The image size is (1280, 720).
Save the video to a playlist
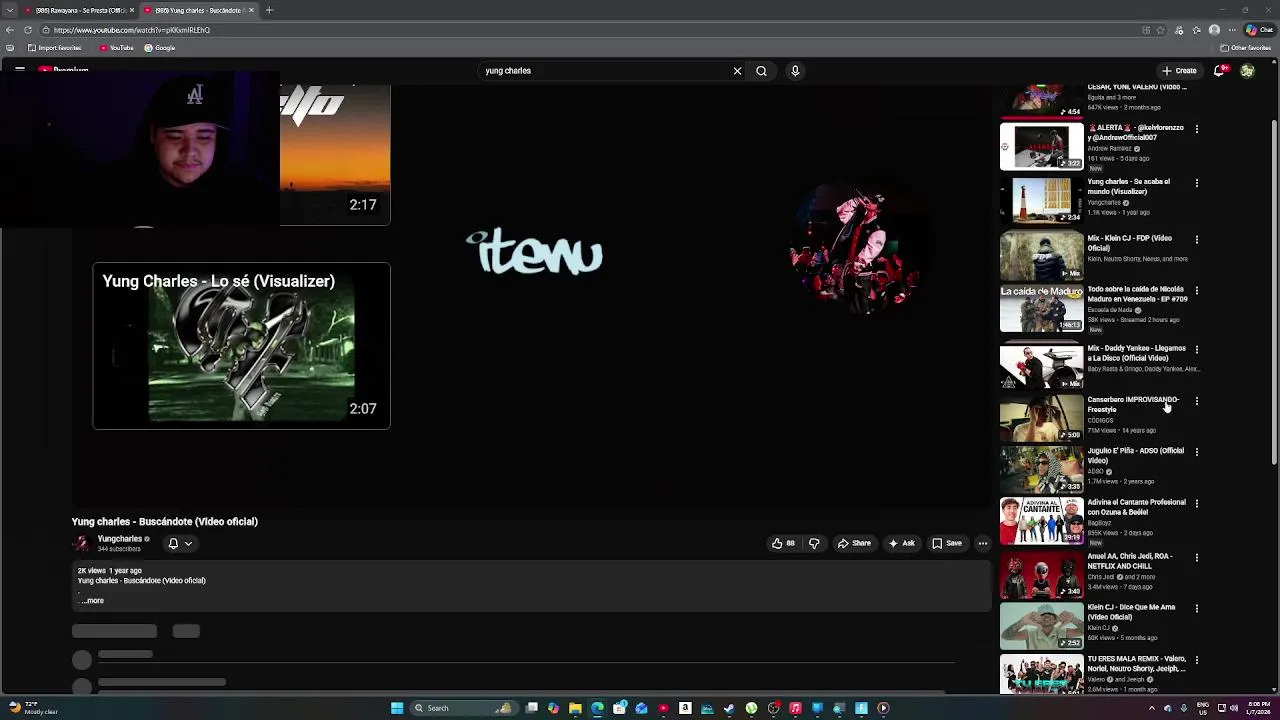coord(947,543)
